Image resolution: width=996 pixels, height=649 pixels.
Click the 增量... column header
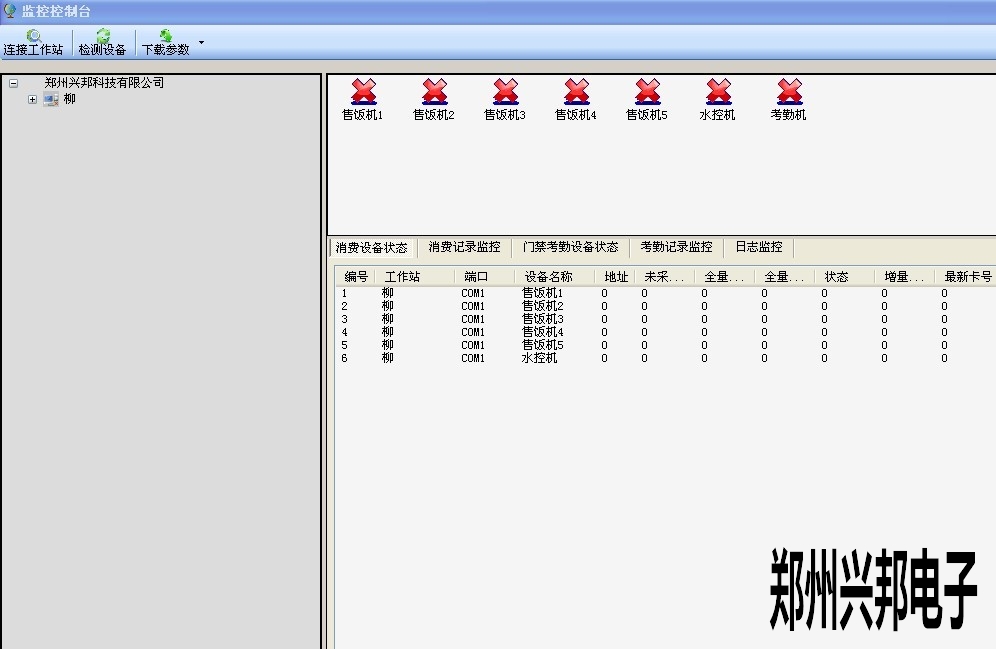tap(905, 277)
